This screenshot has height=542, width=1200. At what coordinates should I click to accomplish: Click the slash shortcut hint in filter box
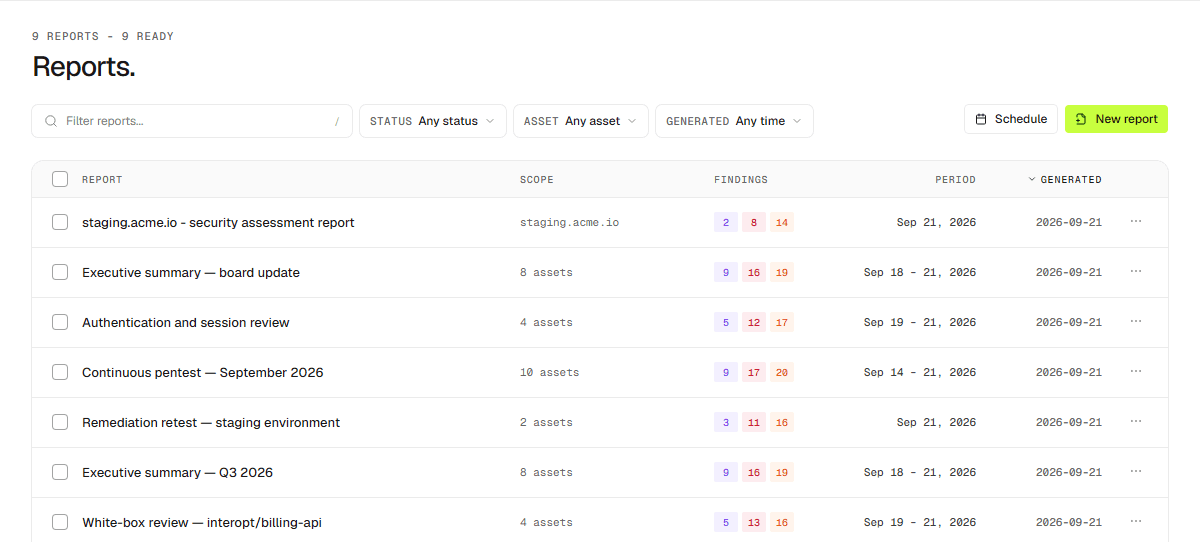pos(337,122)
